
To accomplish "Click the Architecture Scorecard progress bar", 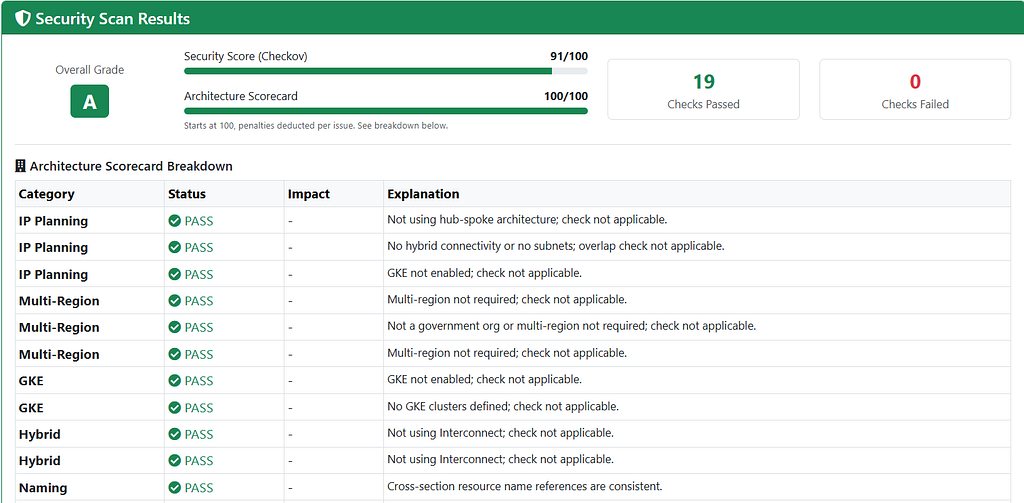I will [x=386, y=111].
